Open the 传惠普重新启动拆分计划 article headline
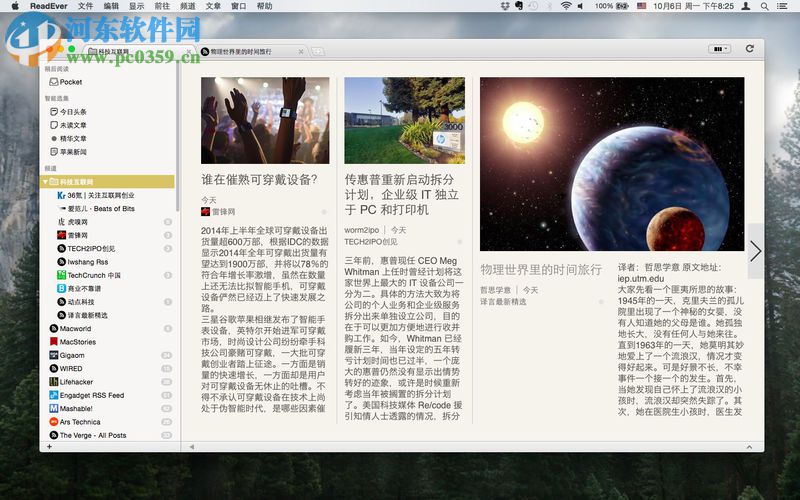The height and width of the screenshot is (500, 800). pos(402,195)
